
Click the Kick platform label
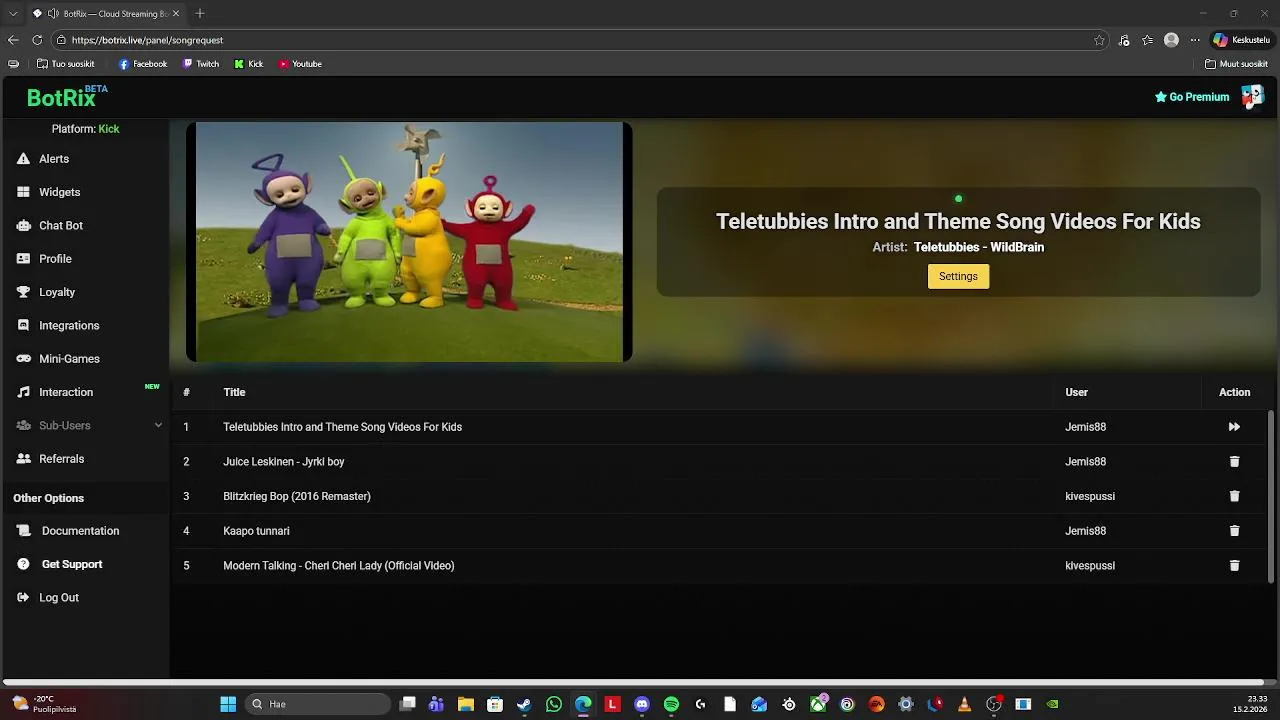[109, 129]
